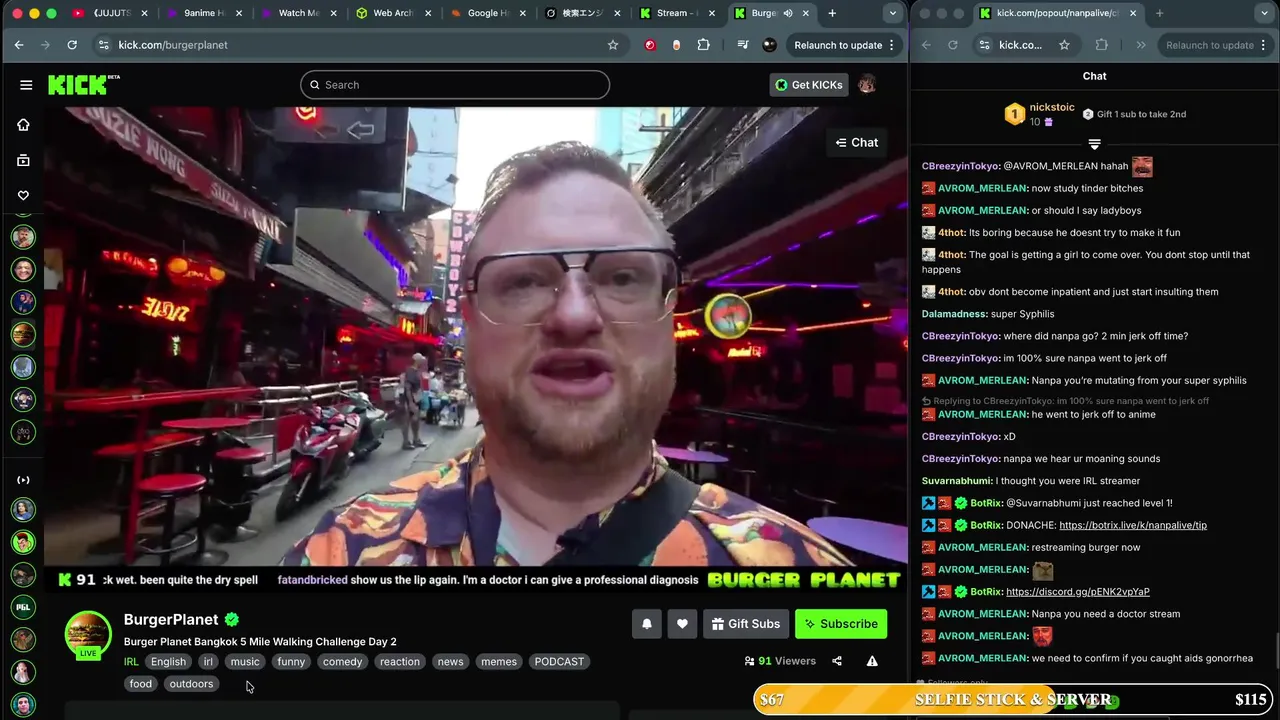Open the Browse icon in Kick sidebar
This screenshot has width=1280, height=720.
[x=23, y=160]
